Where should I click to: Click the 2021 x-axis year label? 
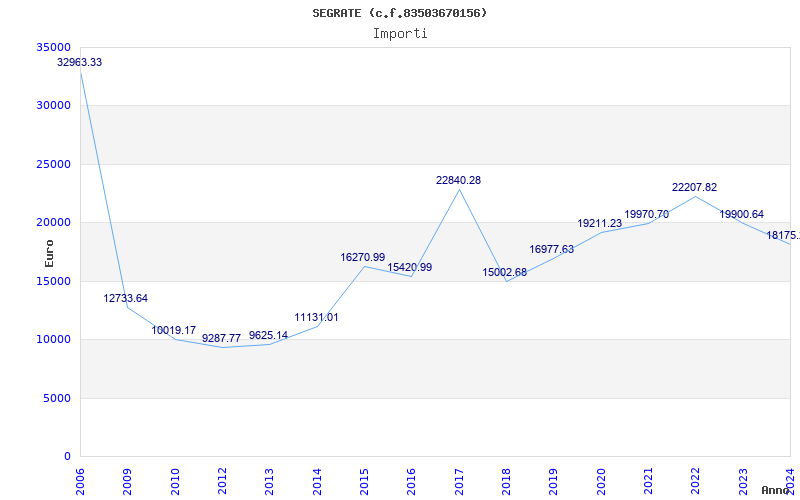pyautogui.click(x=648, y=482)
